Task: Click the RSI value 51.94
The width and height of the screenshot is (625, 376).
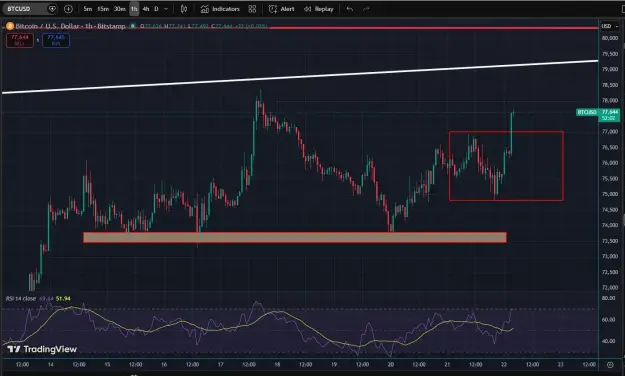Action: pos(63,298)
